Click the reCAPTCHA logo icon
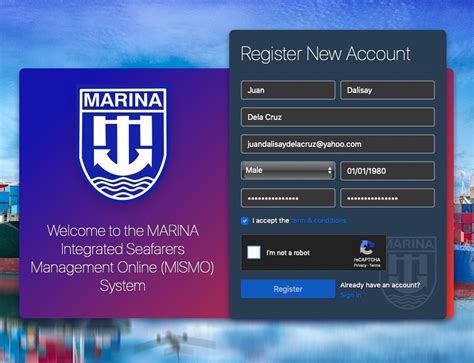This screenshot has height=363, width=474. 367,247
